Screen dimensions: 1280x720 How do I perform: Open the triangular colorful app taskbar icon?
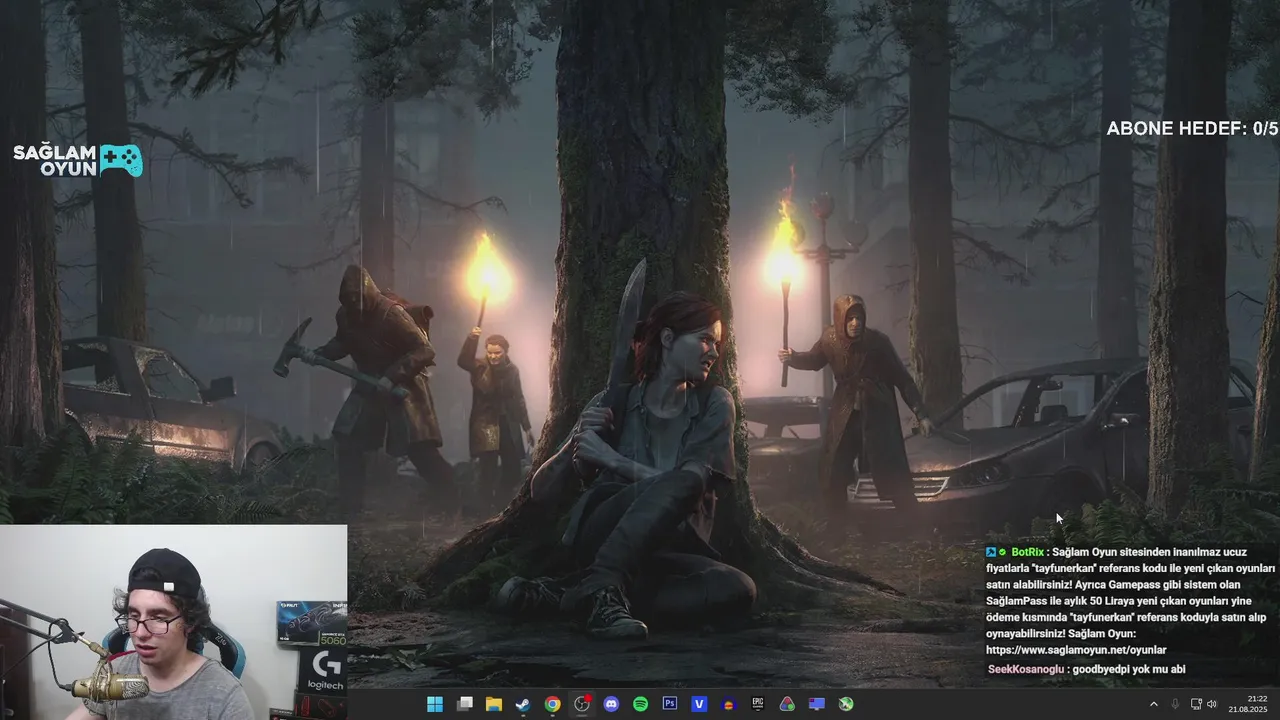[x=787, y=704]
